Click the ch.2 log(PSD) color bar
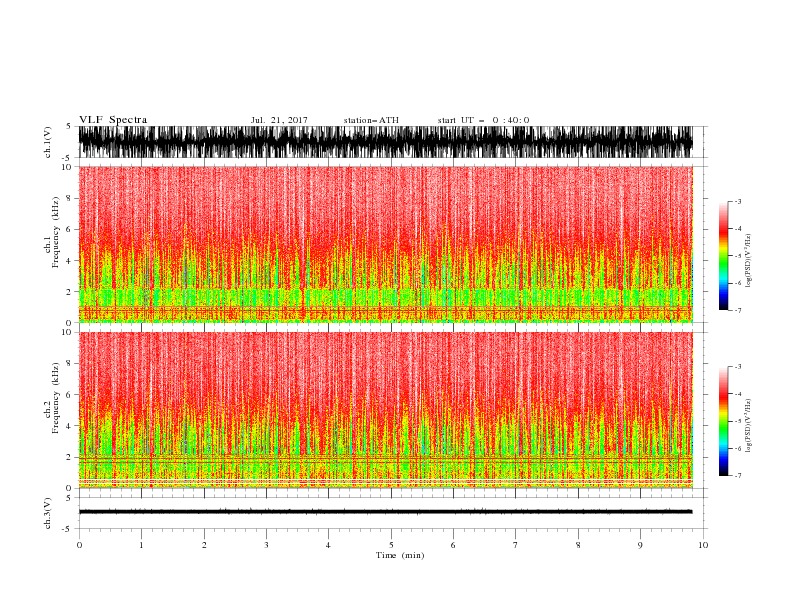792x612 pixels. pos(723,421)
